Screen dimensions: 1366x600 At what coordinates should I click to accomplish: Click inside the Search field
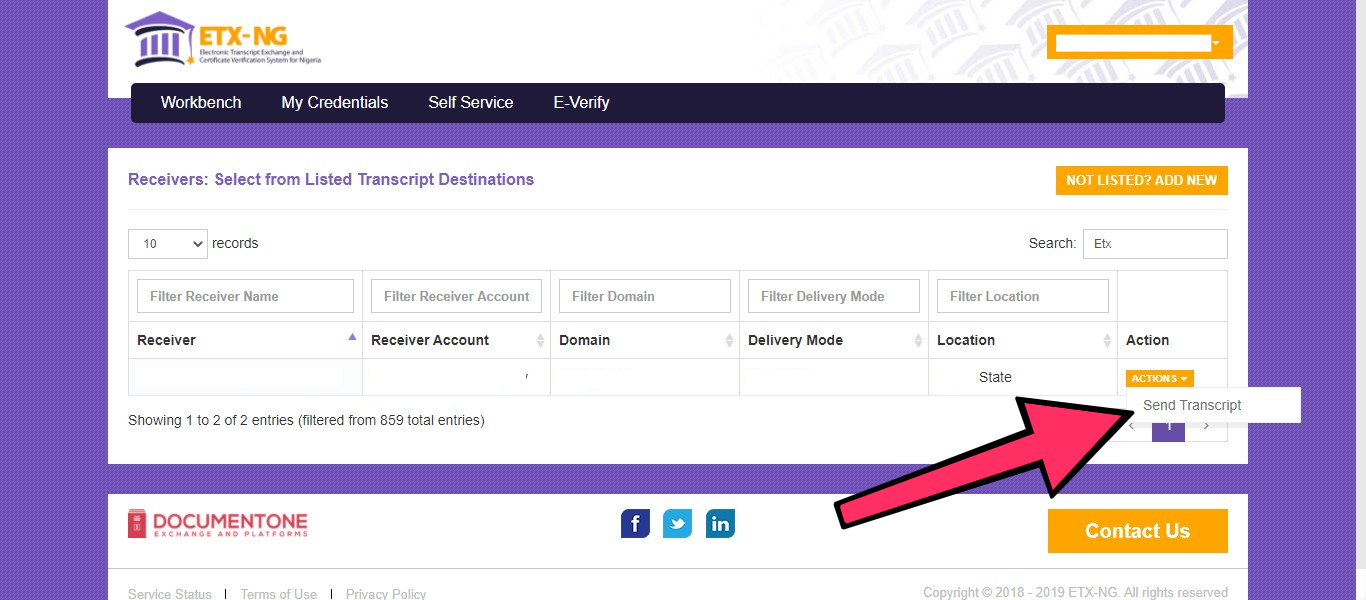pos(1155,243)
